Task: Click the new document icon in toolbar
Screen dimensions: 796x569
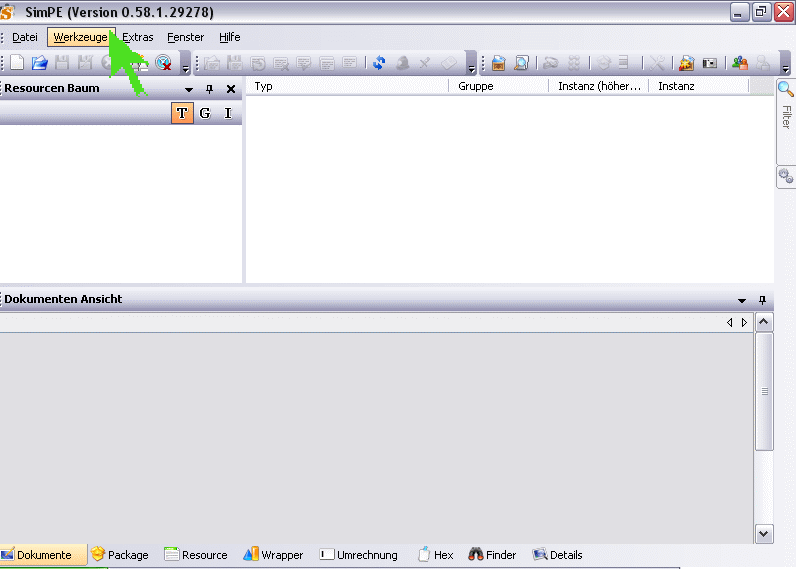Action: pos(17,63)
